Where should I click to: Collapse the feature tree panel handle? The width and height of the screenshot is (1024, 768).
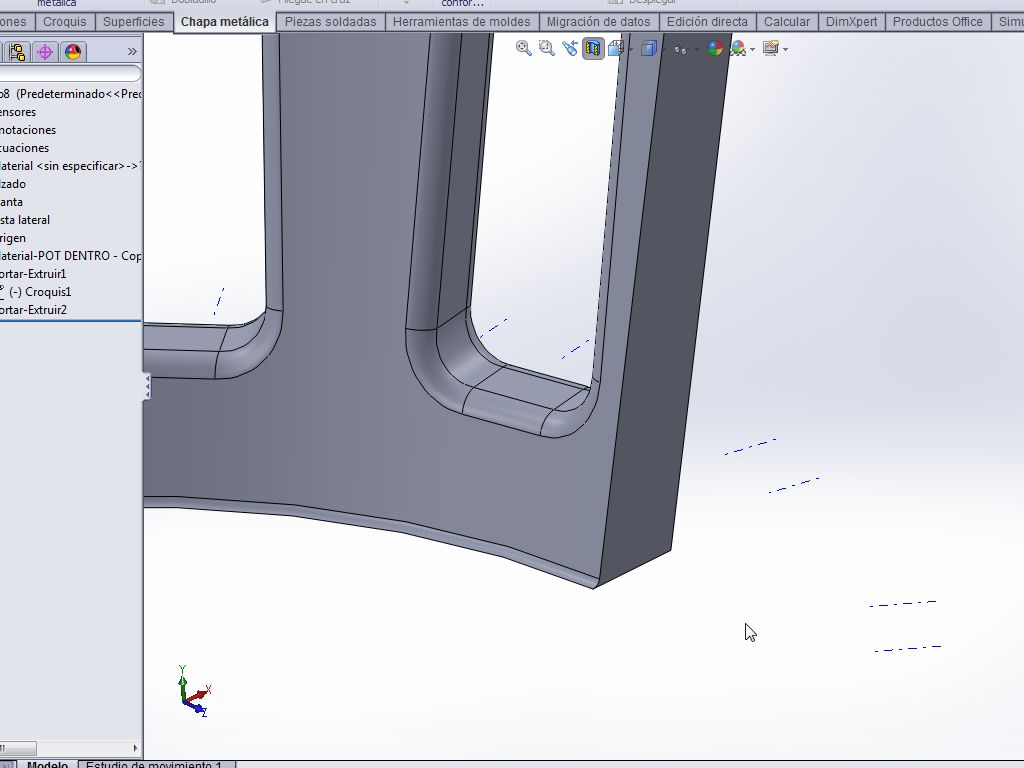[147, 387]
